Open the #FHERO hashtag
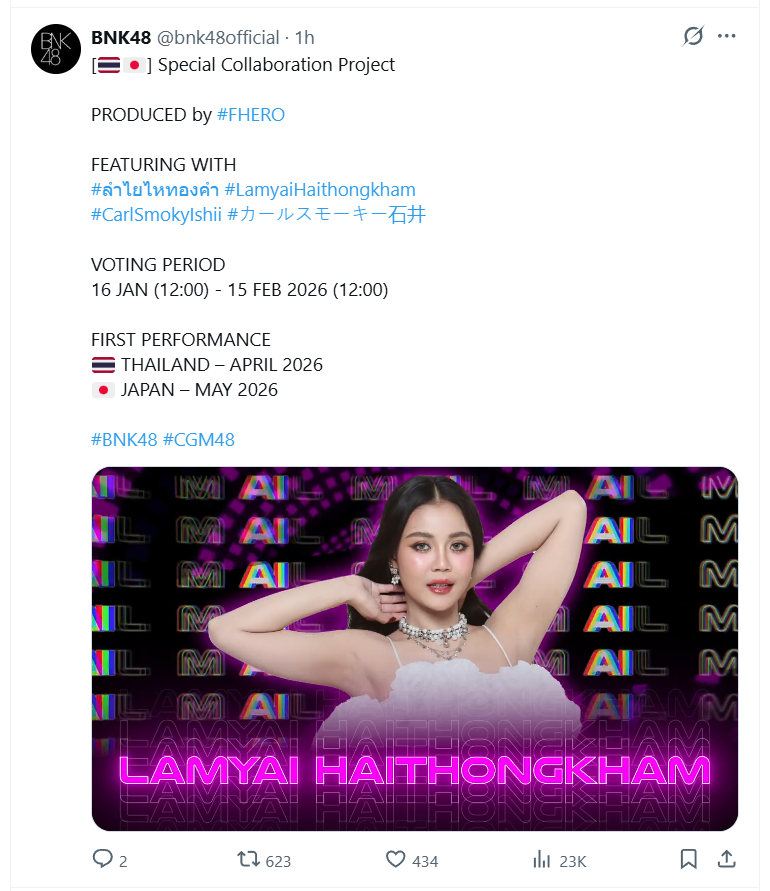Viewport: 770px width, 891px height. 251,115
